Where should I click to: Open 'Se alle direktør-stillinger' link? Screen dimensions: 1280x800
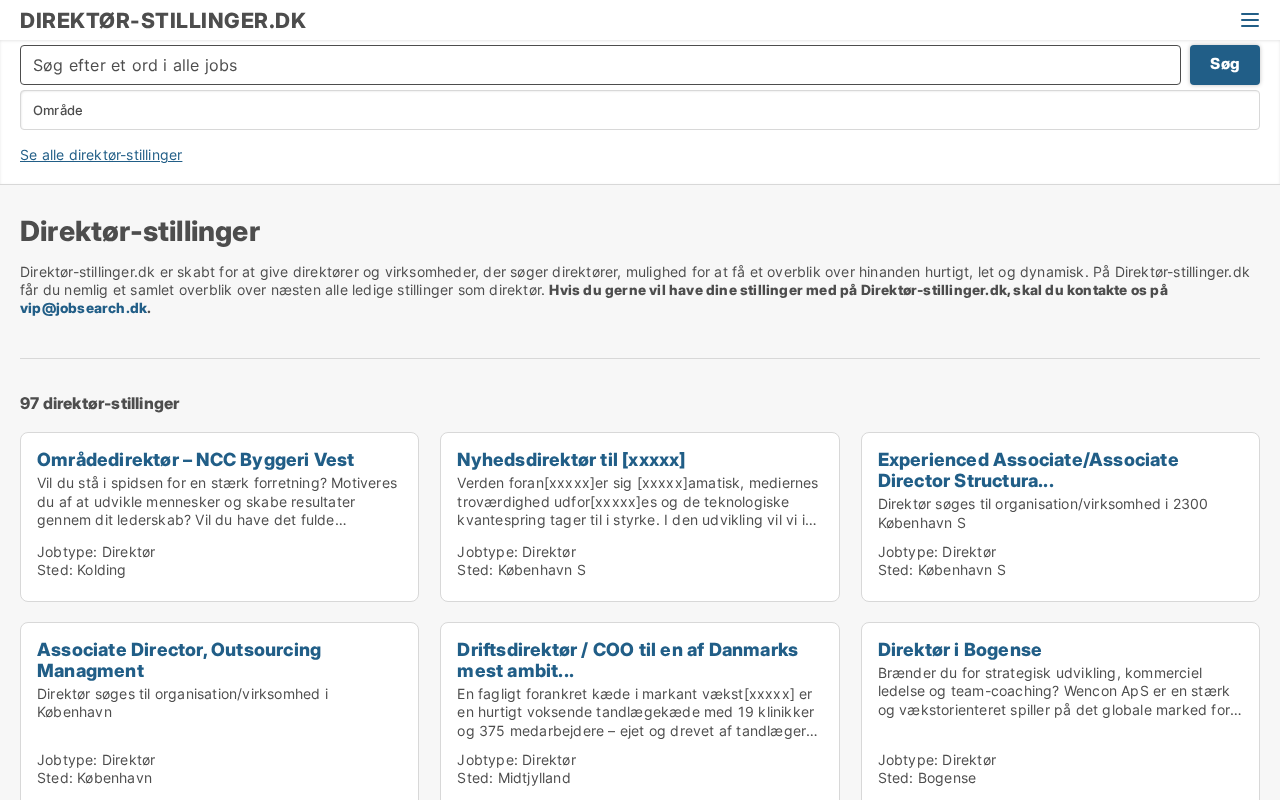pos(101,155)
